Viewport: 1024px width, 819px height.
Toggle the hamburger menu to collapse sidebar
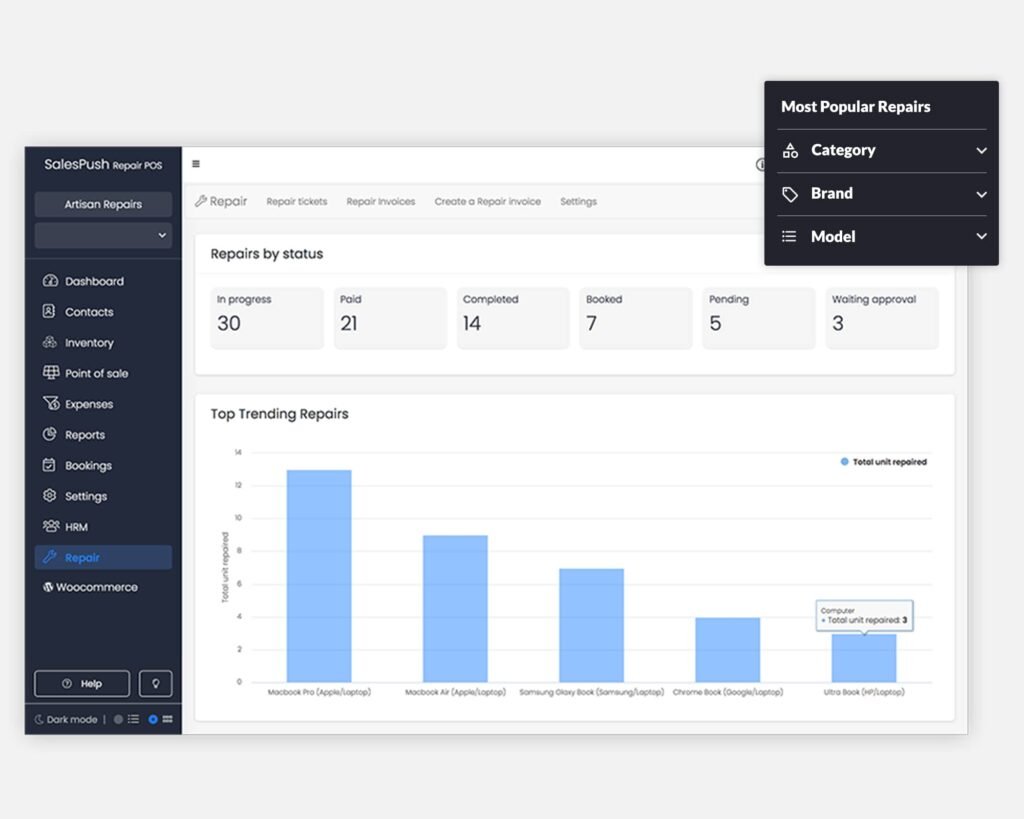[196, 164]
